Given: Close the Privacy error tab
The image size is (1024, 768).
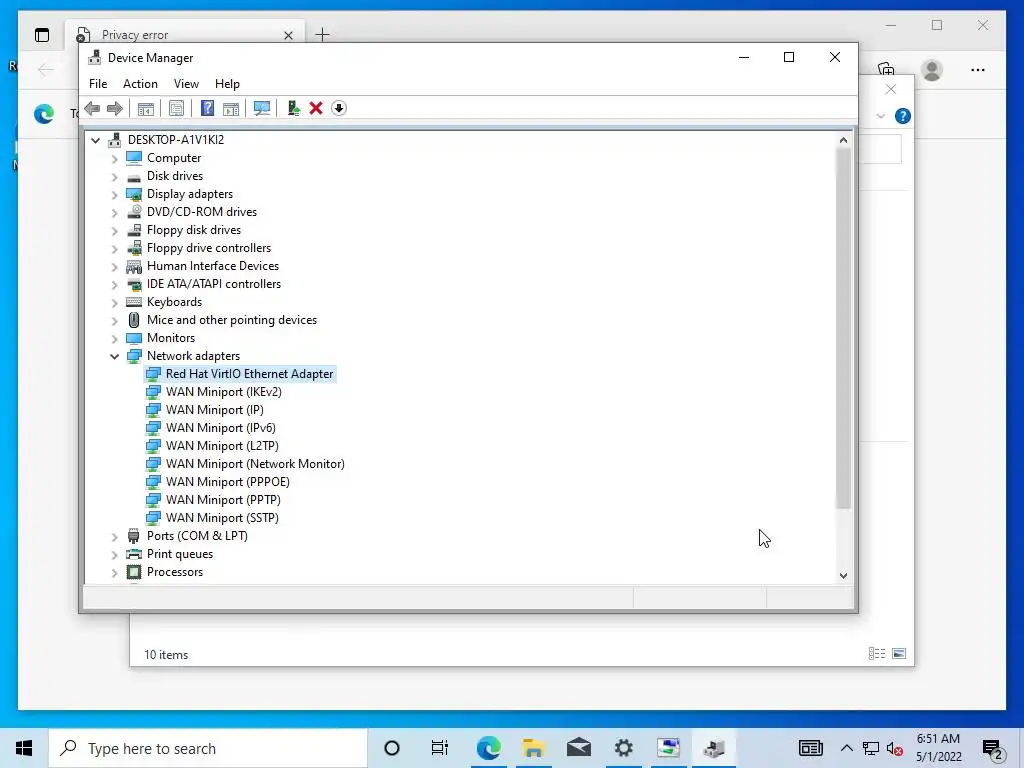Looking at the screenshot, I should (x=288, y=35).
